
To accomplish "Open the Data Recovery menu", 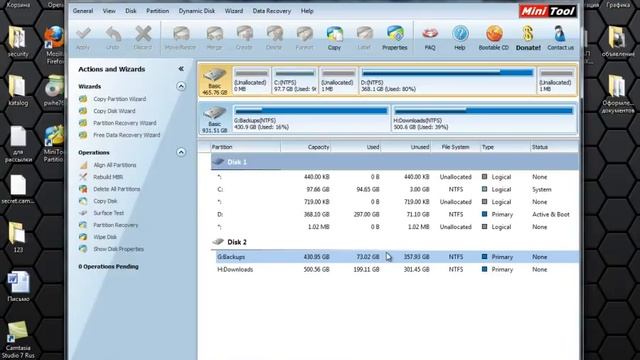I will point(272,11).
